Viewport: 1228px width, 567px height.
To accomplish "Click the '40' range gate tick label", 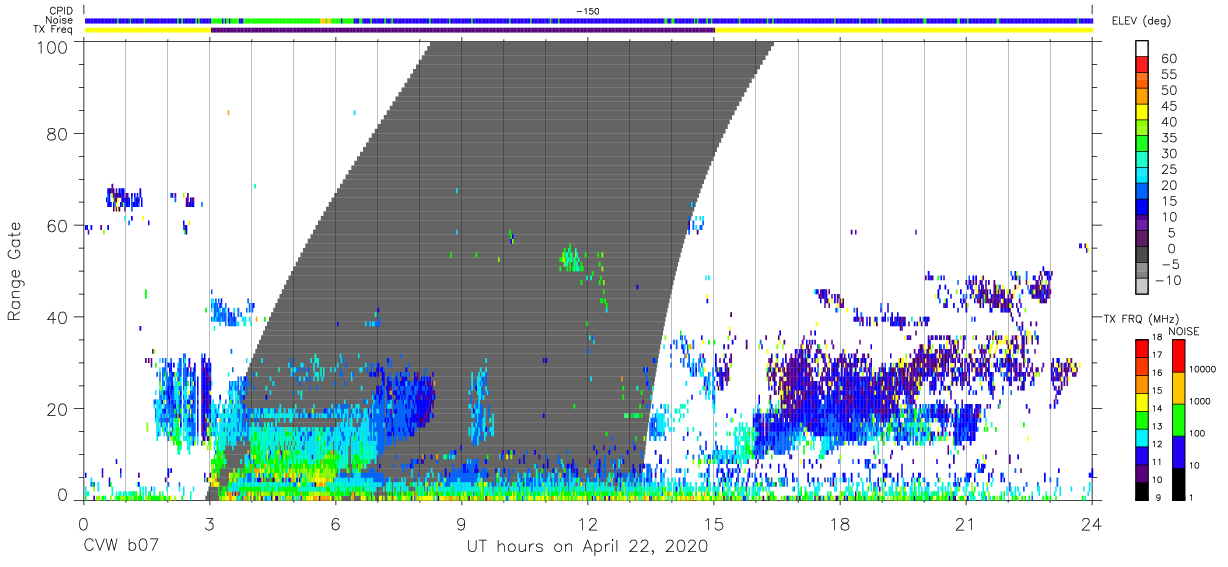I will coord(59,317).
